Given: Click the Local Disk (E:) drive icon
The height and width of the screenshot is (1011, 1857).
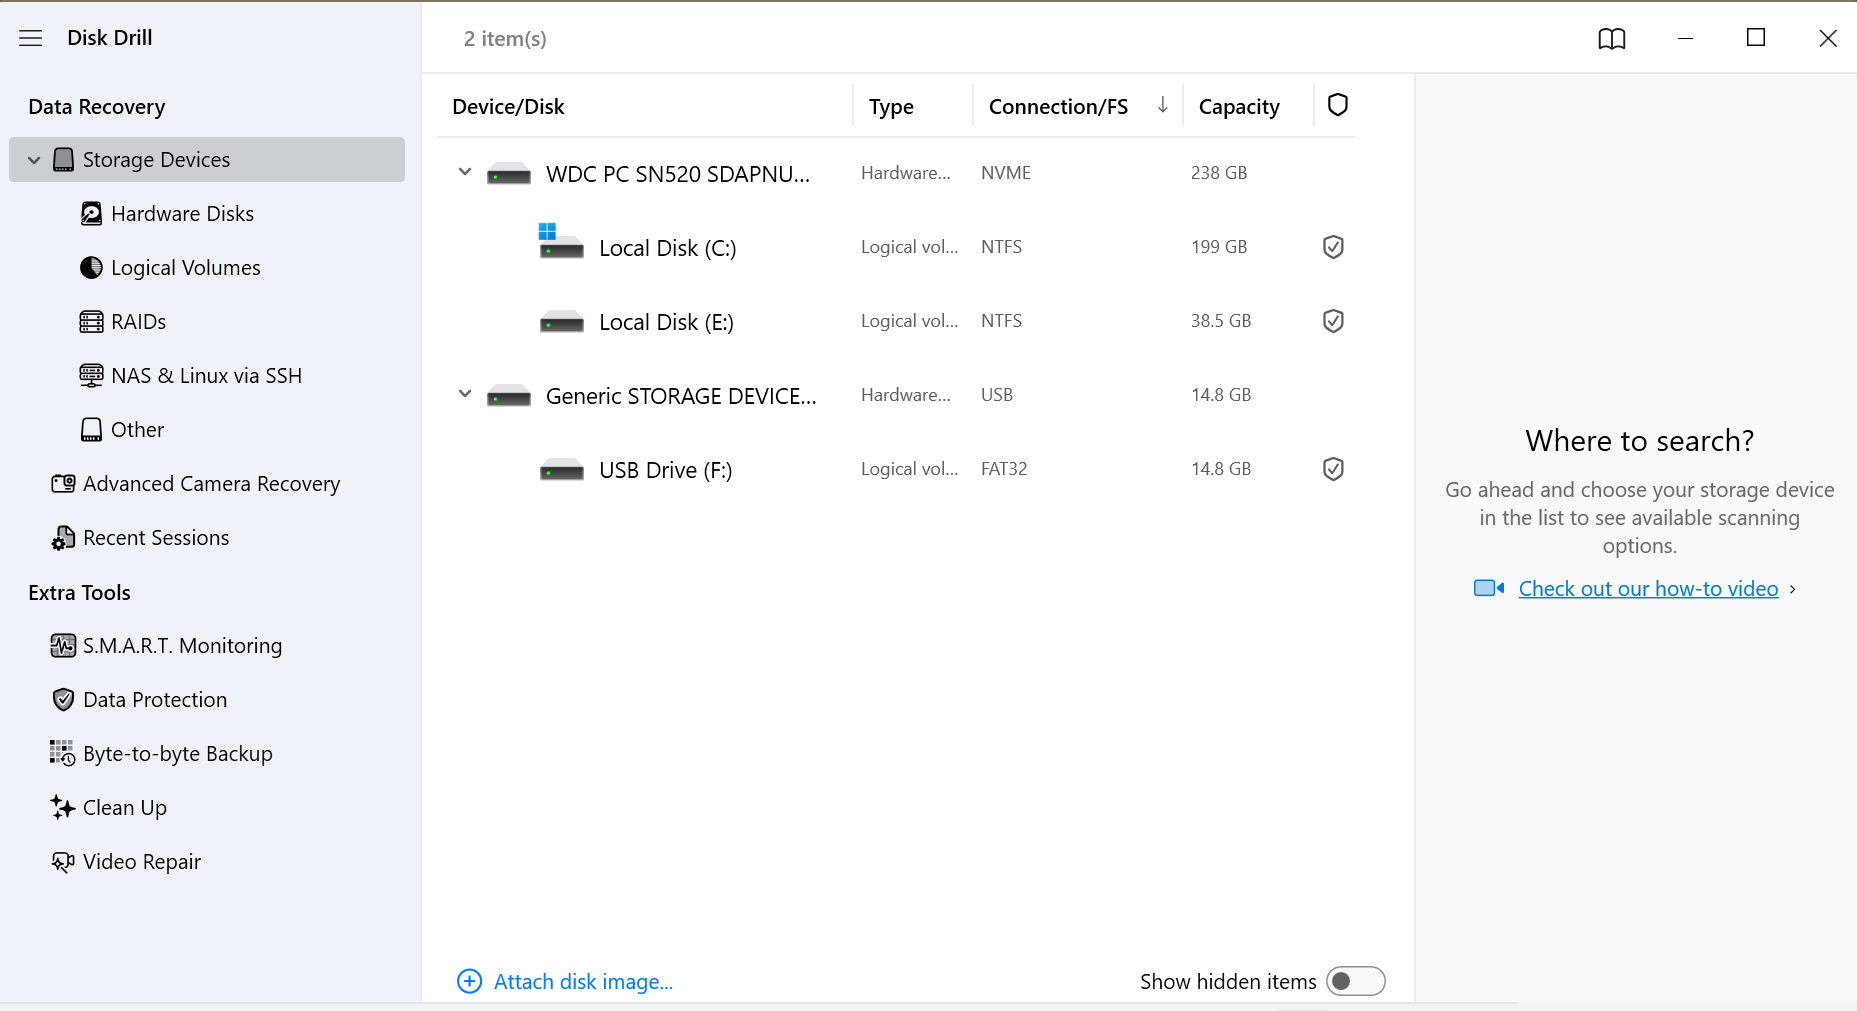Looking at the screenshot, I should click(561, 322).
